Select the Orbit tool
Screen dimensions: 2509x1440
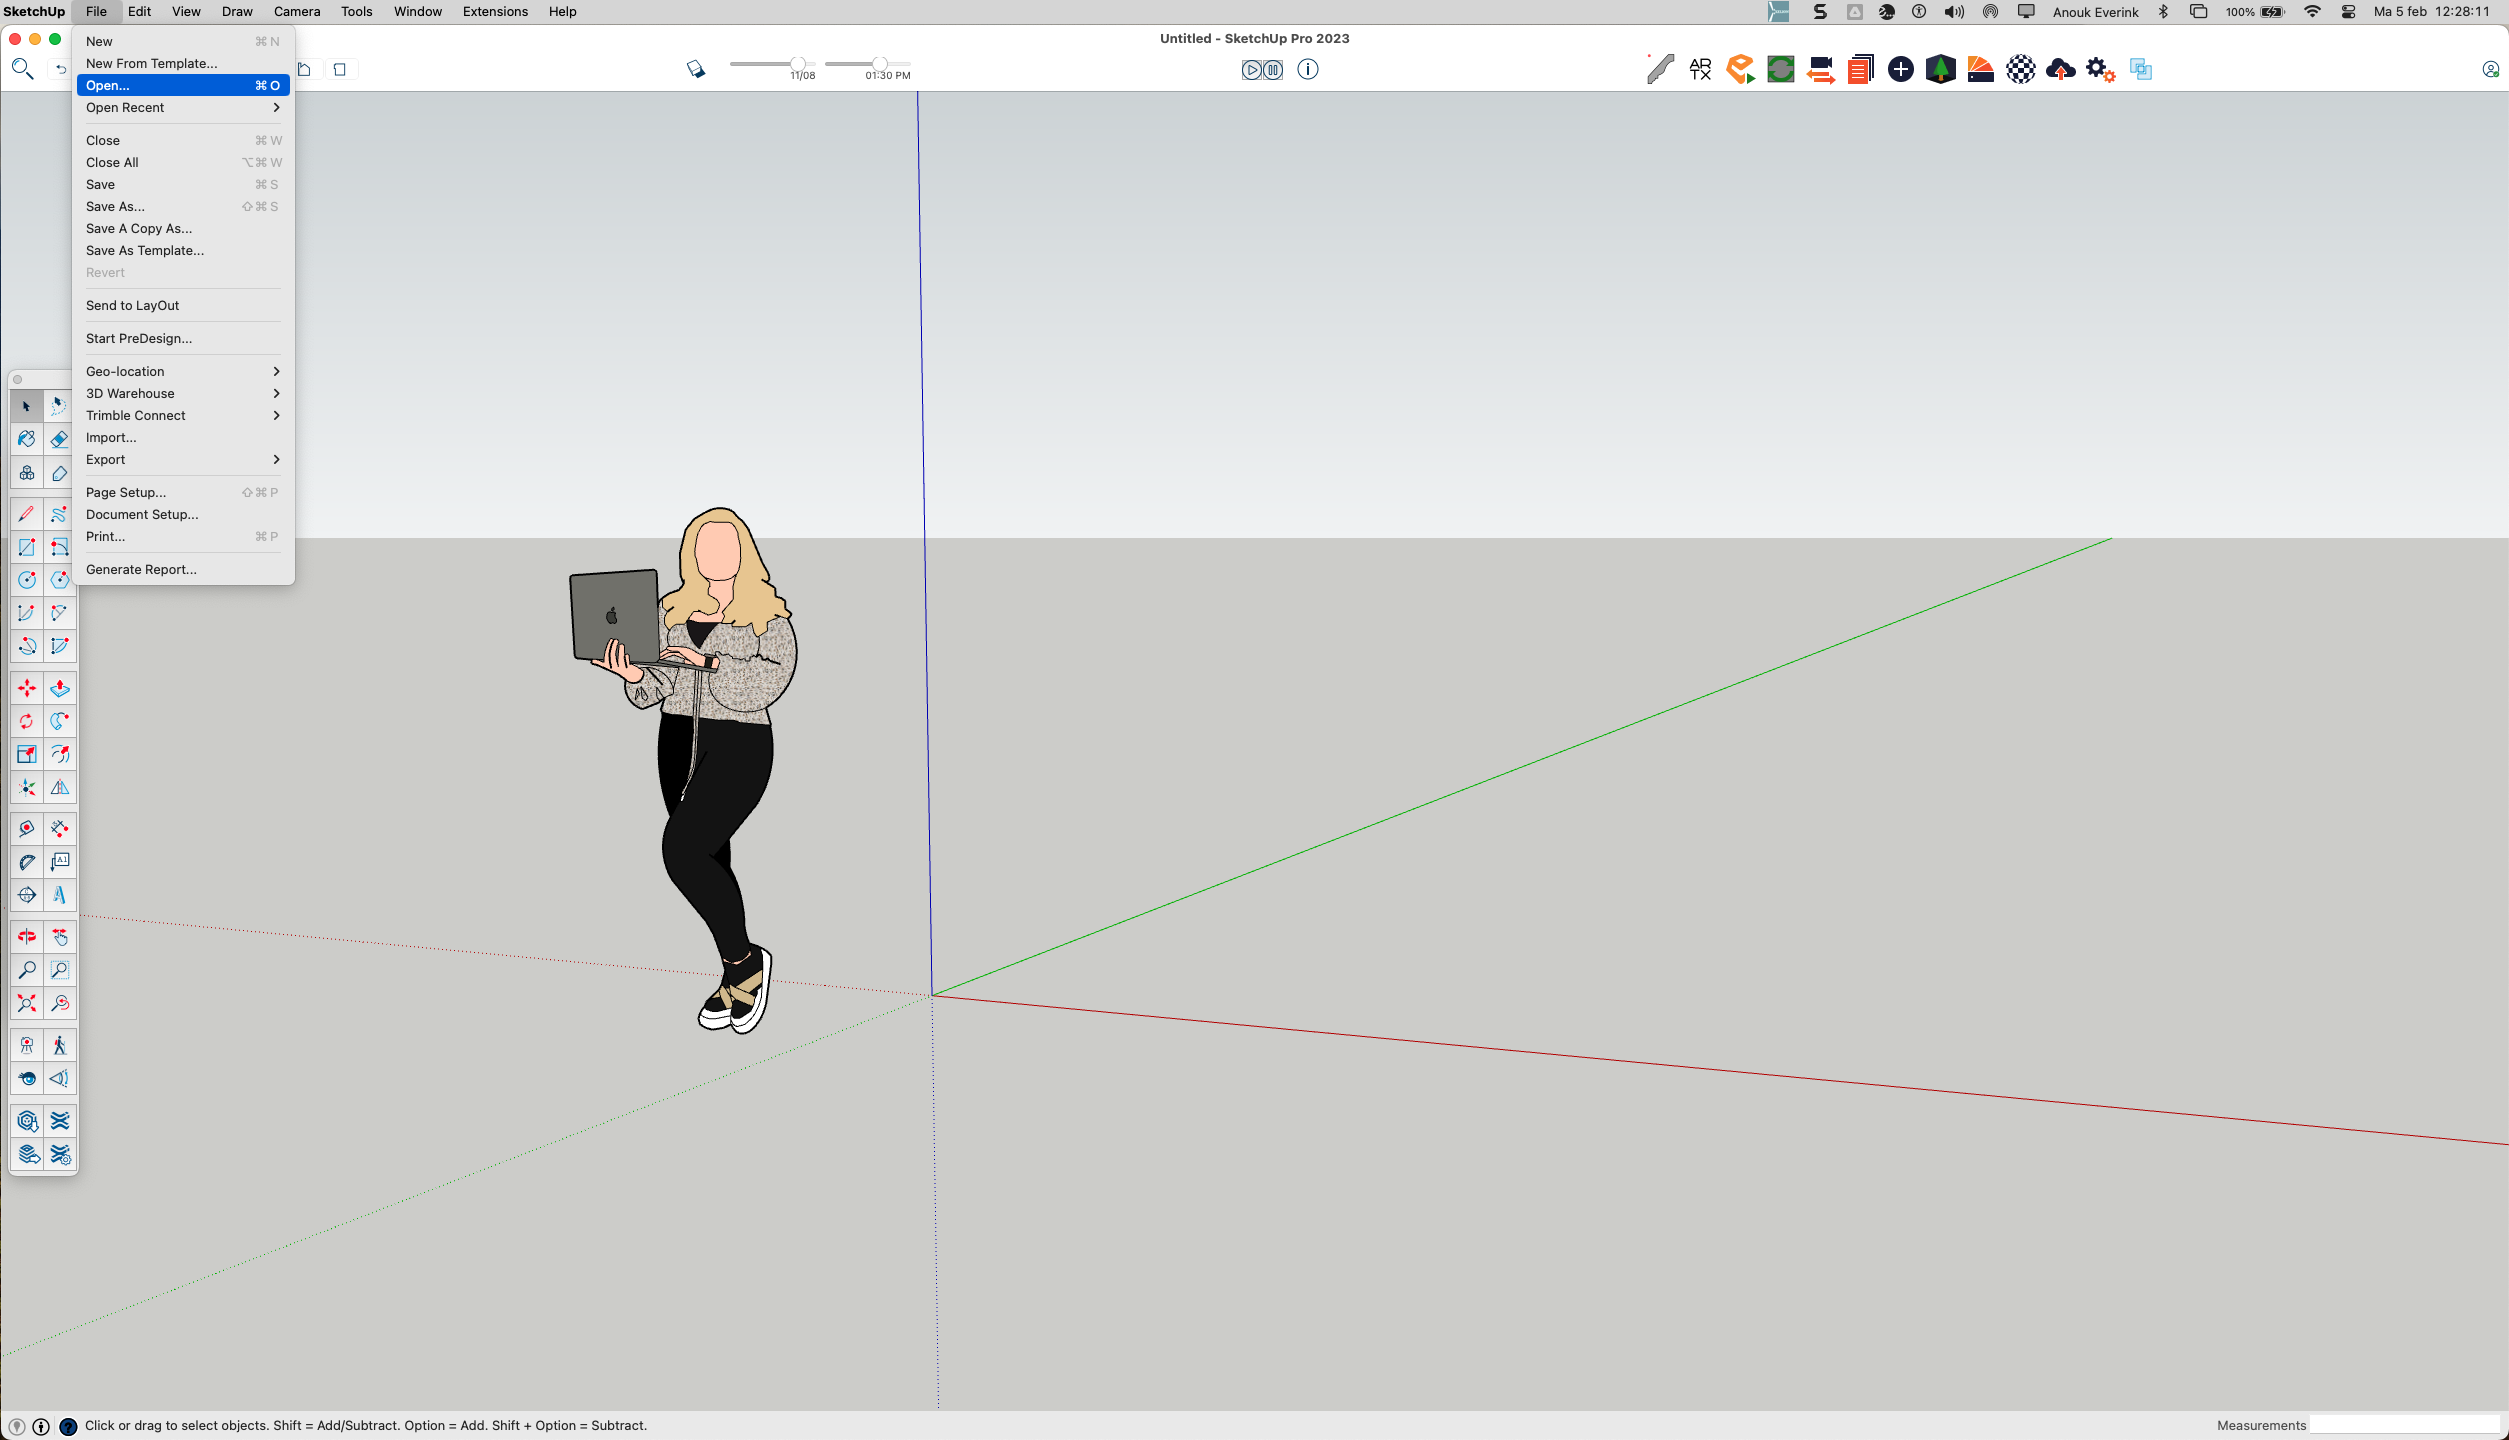(27, 937)
